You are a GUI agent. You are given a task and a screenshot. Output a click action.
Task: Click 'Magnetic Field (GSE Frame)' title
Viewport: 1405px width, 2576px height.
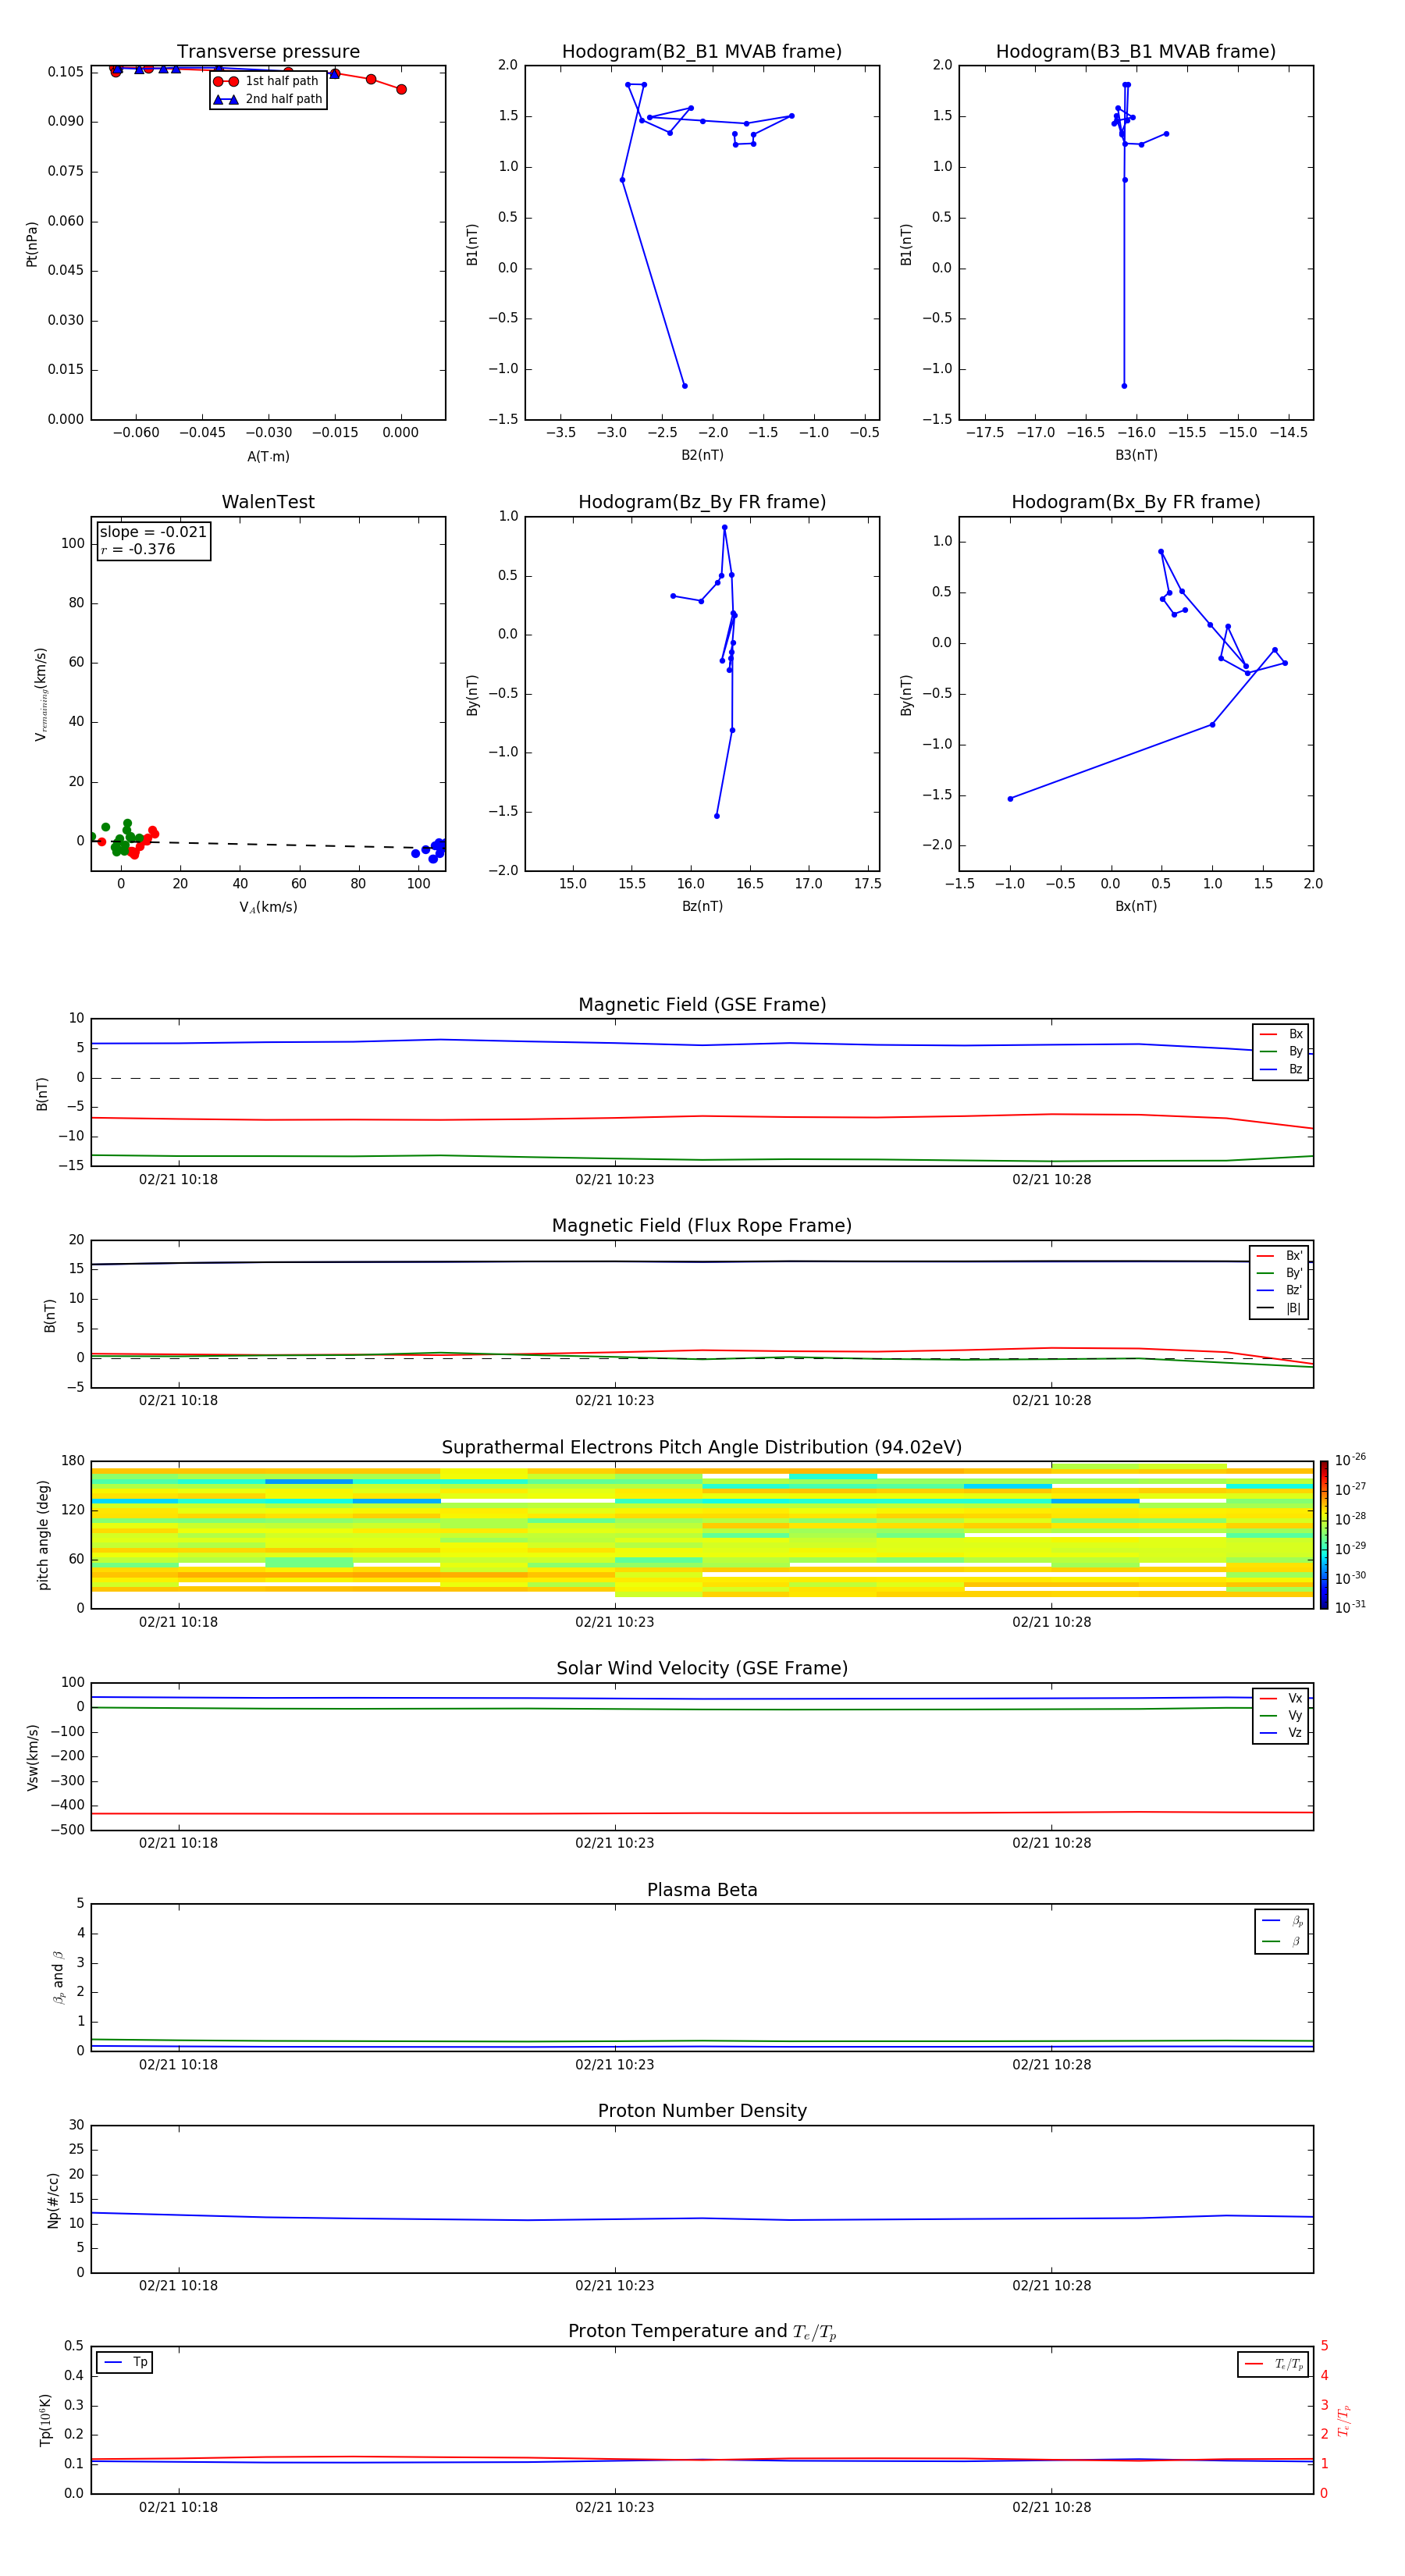(702, 1005)
